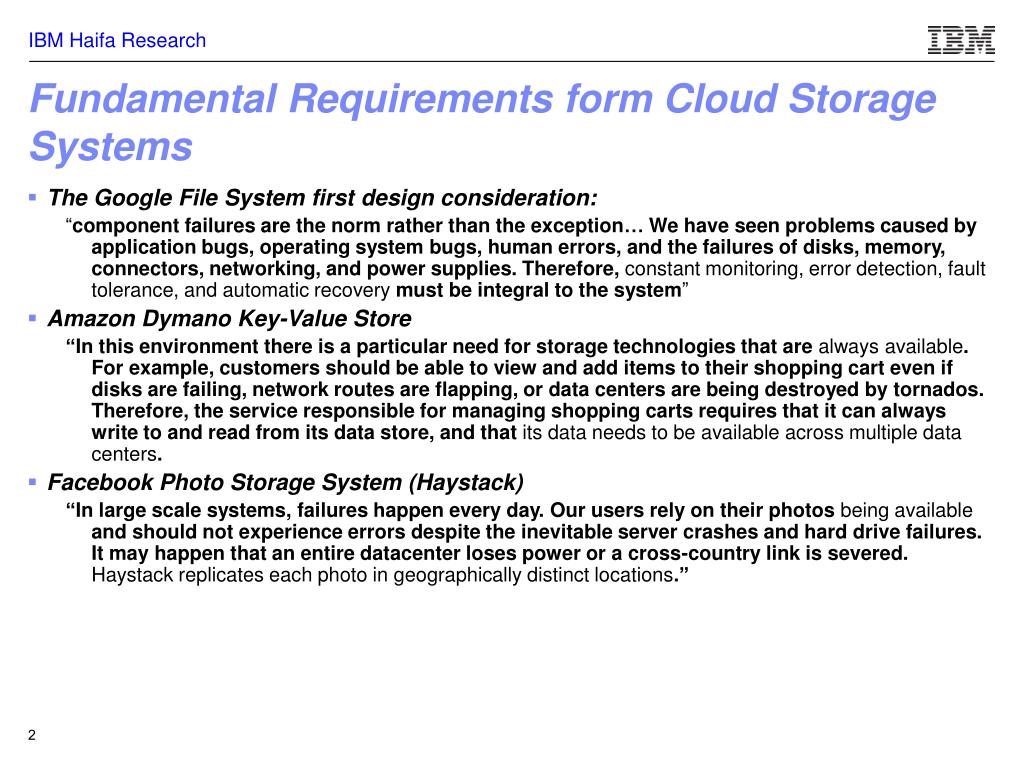
Task: Click the line starting 'write to and read from'
Action: (526, 433)
